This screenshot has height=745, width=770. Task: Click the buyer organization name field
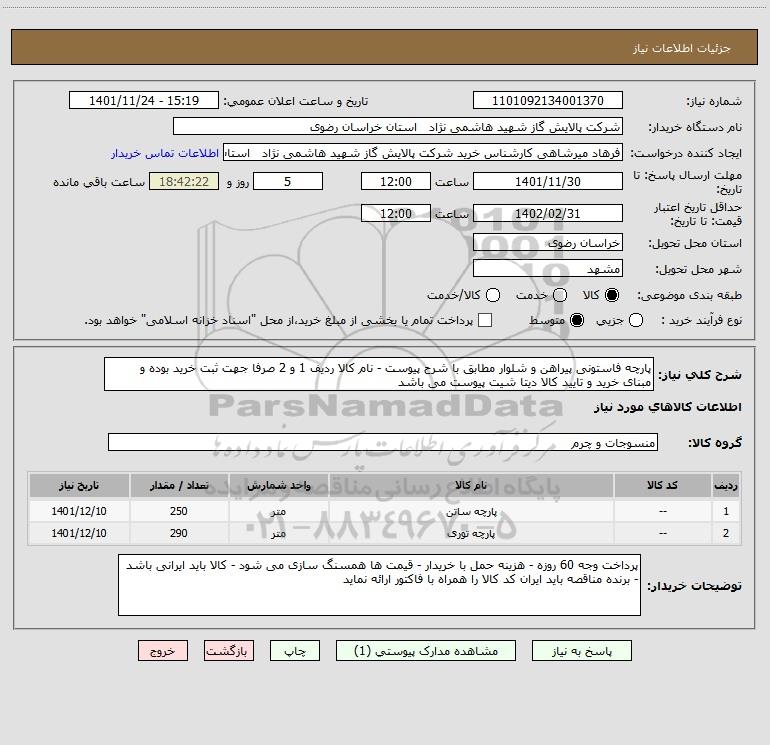[x=398, y=127]
